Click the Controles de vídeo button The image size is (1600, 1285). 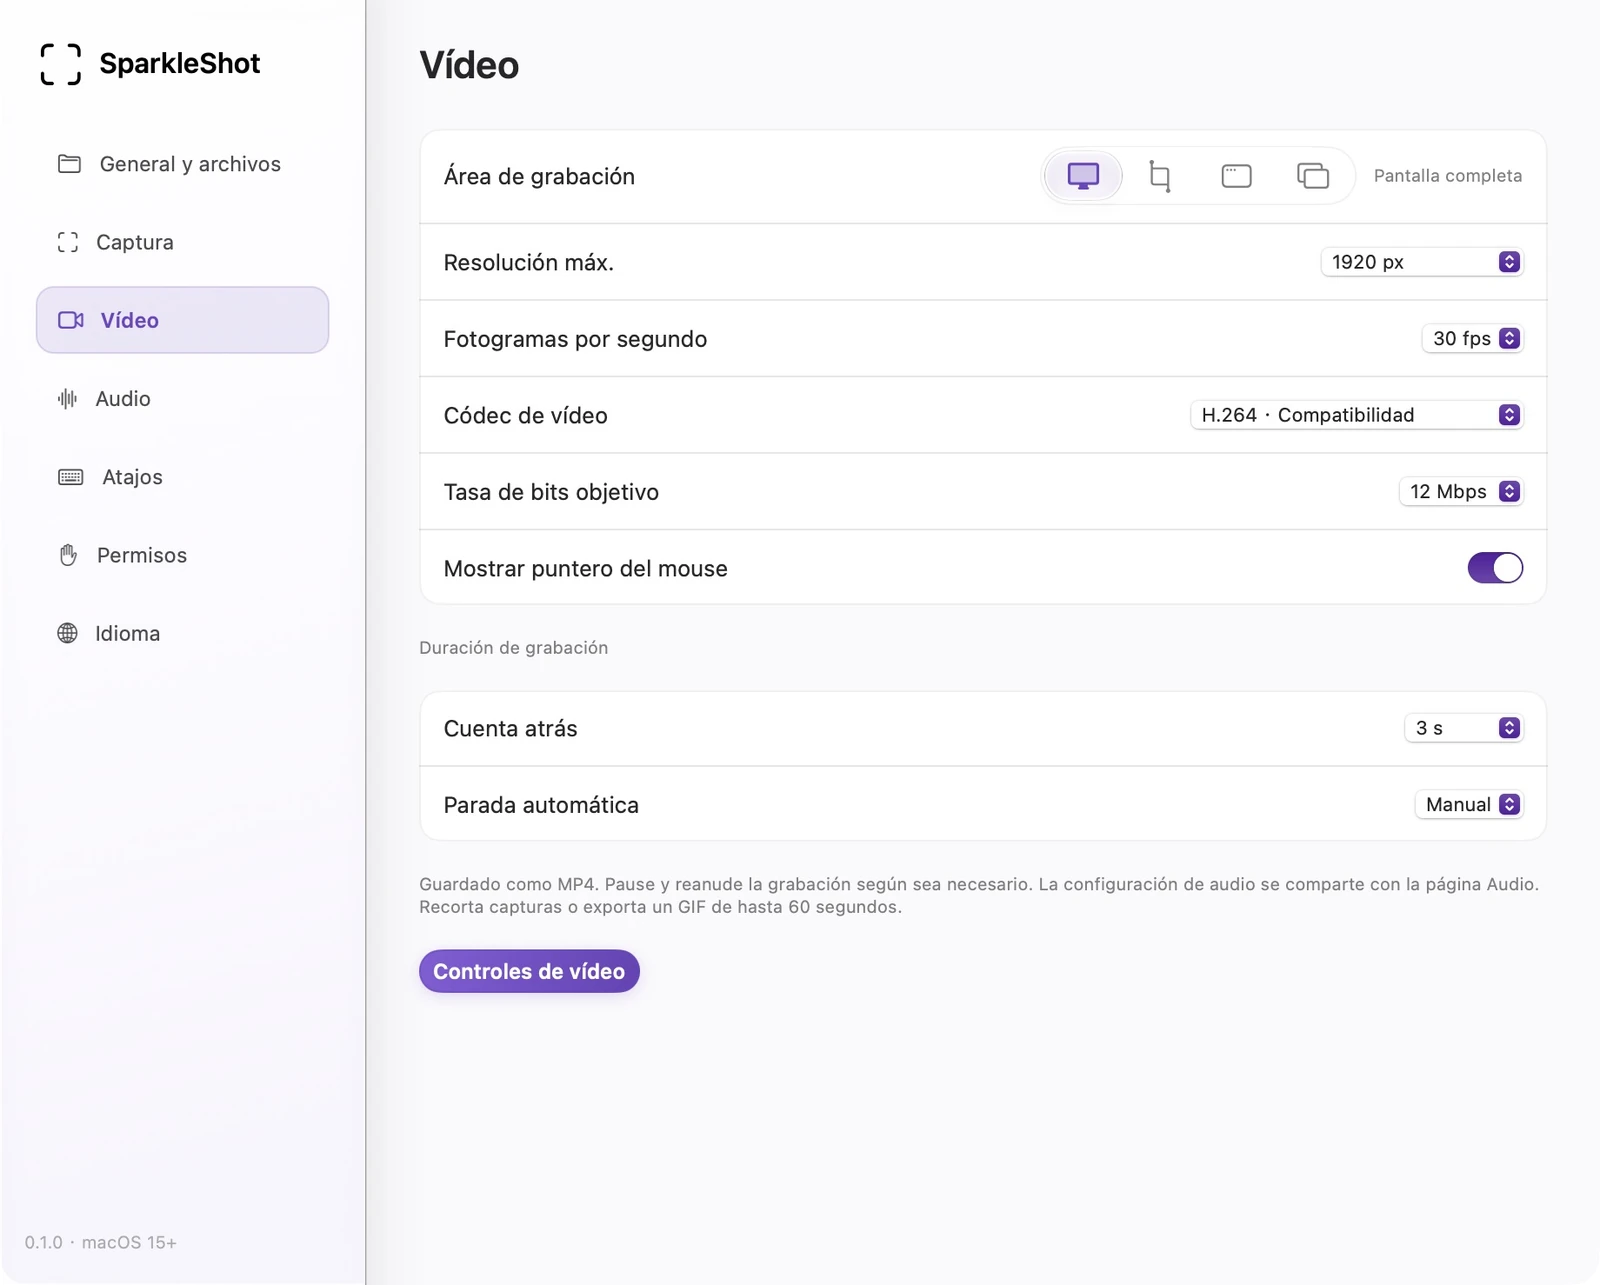click(x=529, y=971)
